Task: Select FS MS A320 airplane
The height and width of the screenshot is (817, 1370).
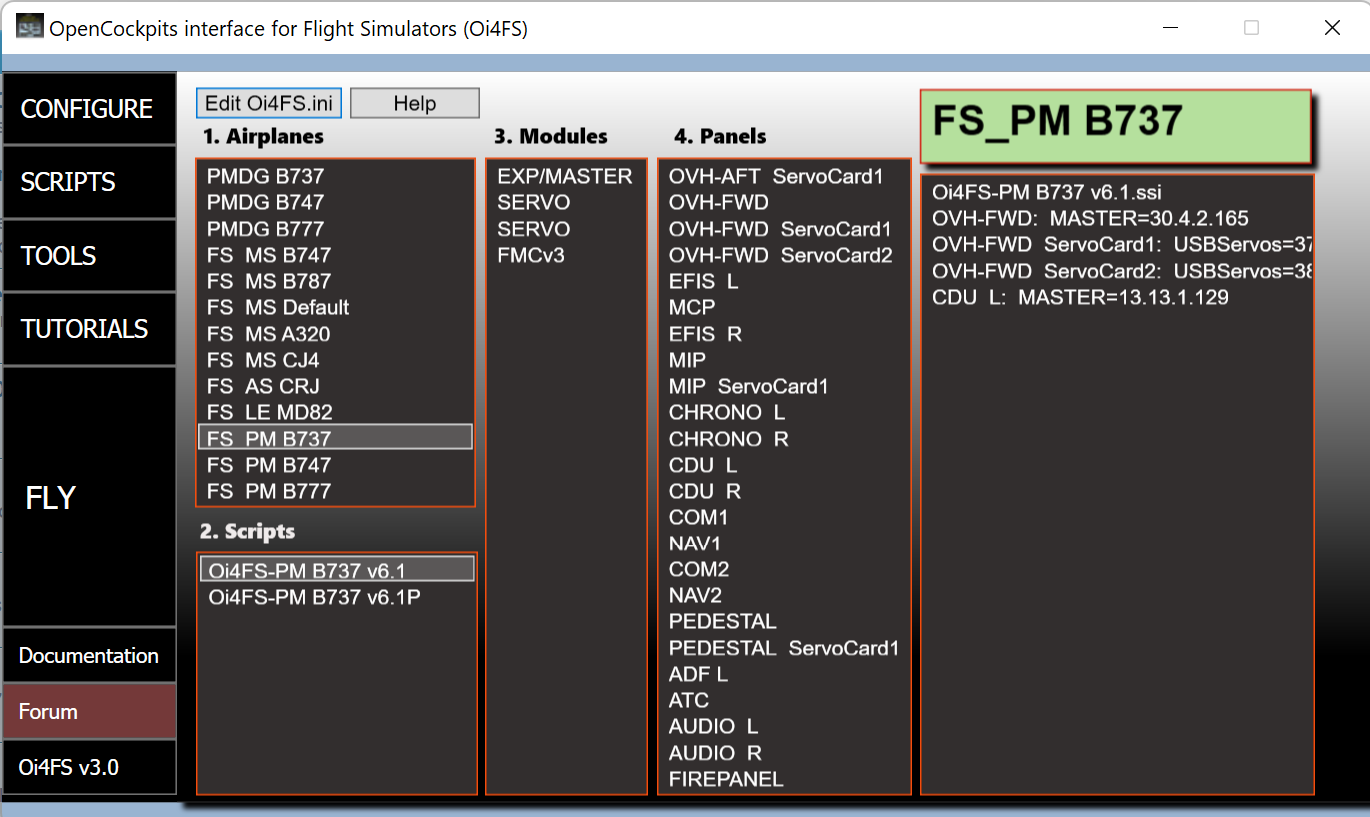Action: (x=268, y=334)
